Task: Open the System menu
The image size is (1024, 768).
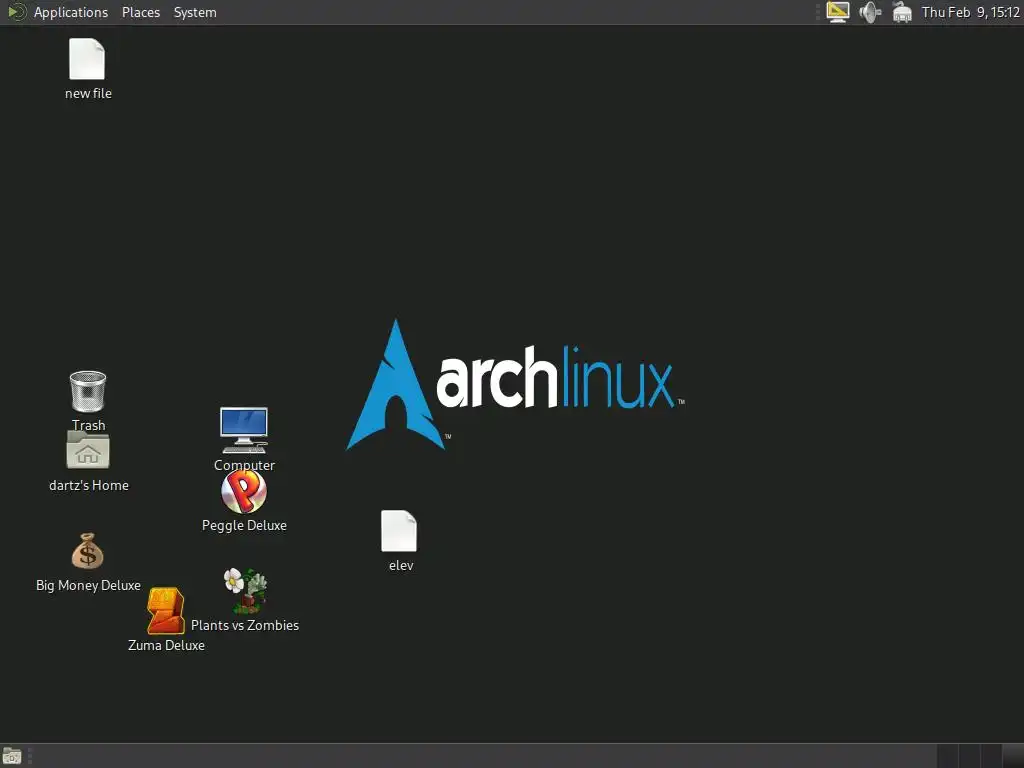Action: (x=195, y=12)
